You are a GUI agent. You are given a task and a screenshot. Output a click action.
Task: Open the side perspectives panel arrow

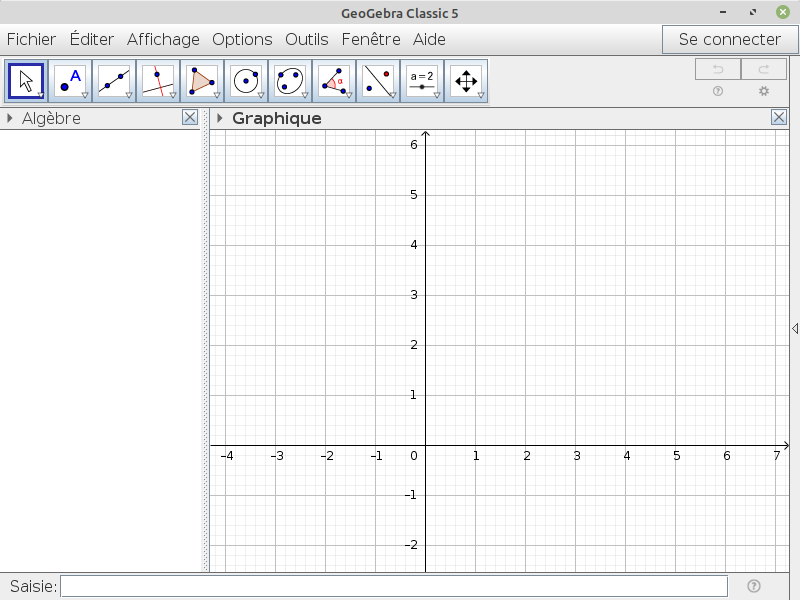pos(795,329)
